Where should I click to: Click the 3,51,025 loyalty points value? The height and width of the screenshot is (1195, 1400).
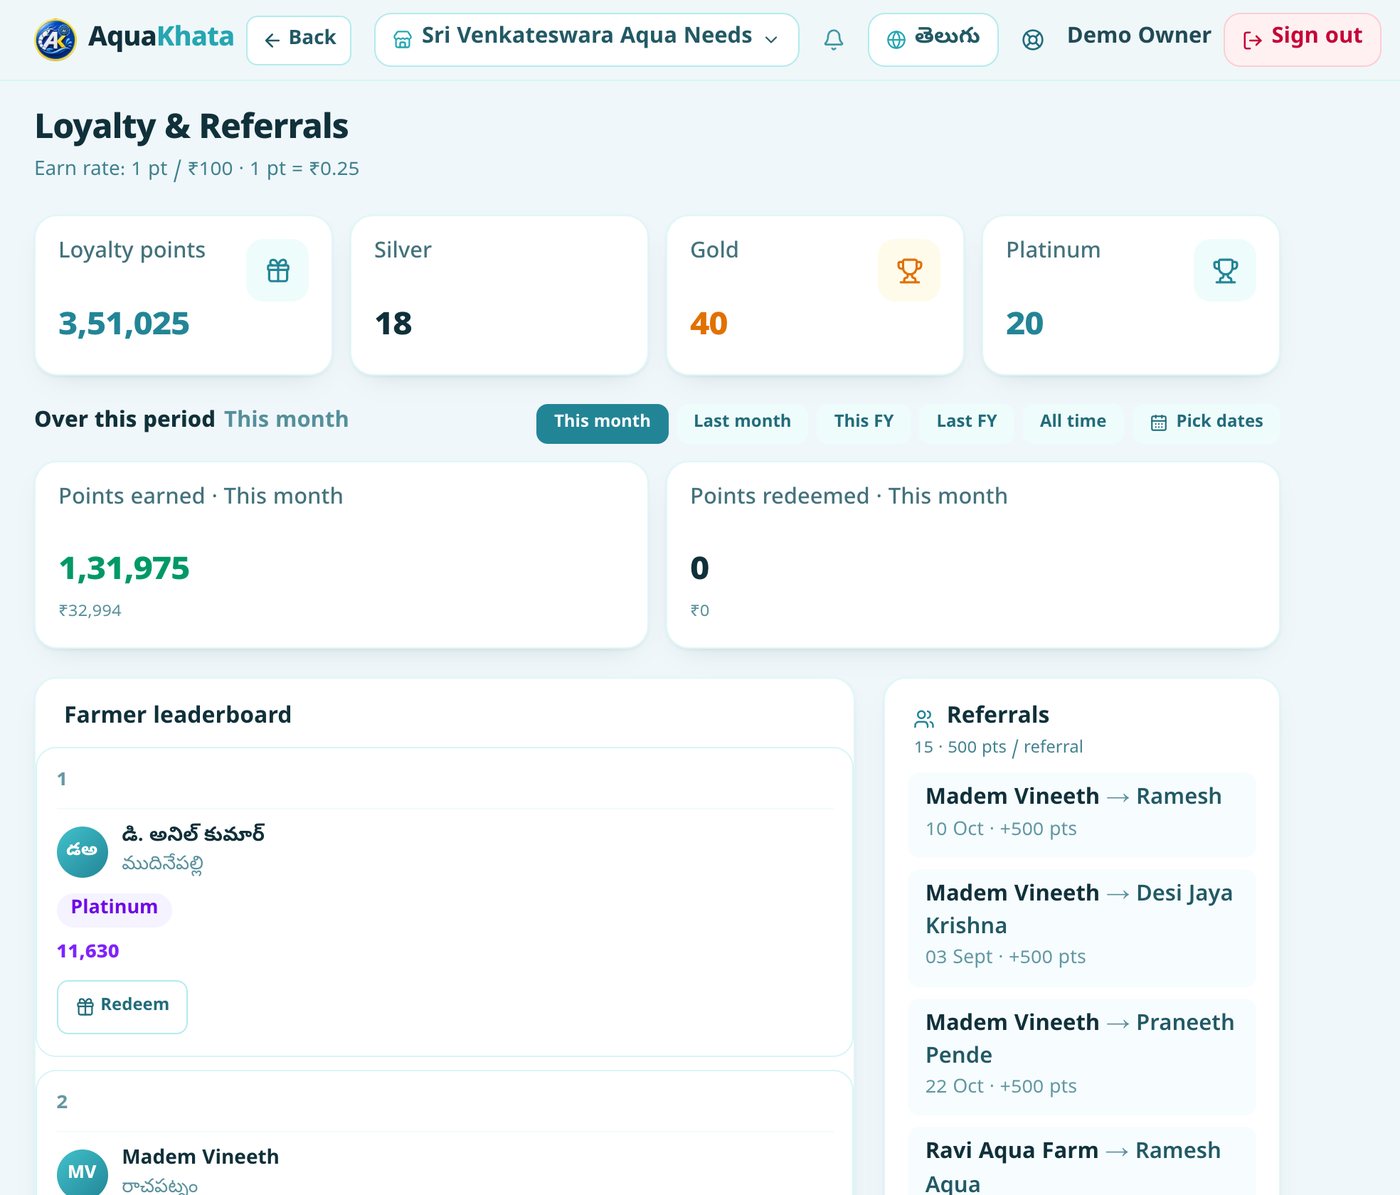coord(124,324)
